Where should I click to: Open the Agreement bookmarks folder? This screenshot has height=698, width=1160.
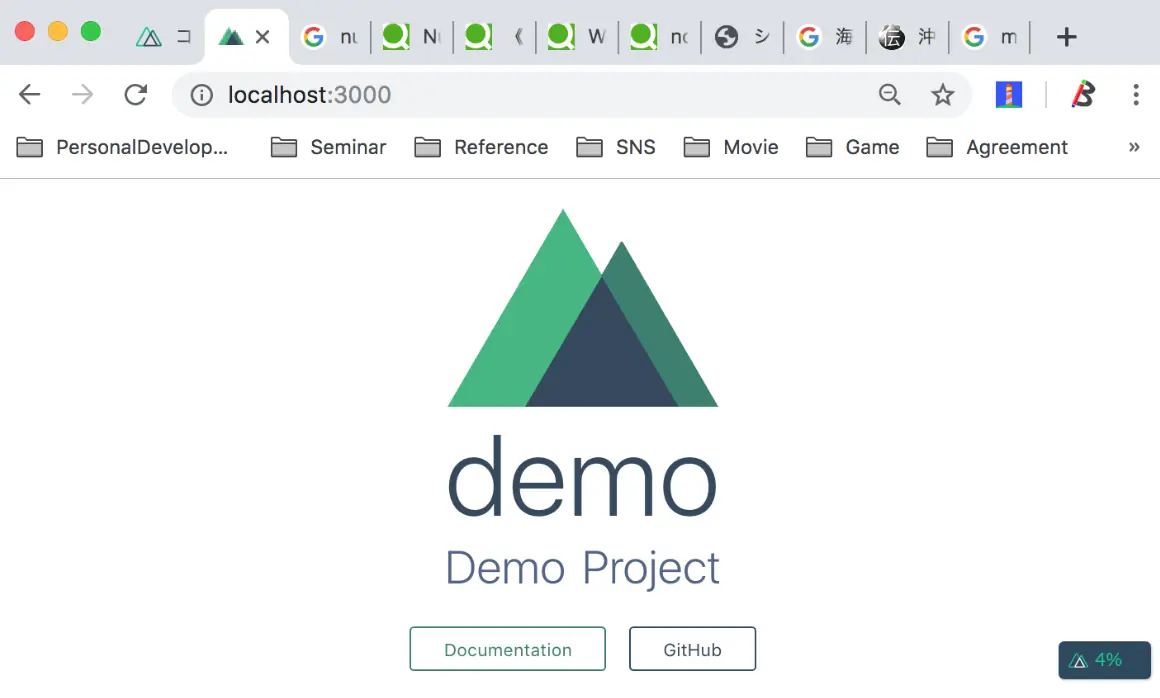point(997,147)
